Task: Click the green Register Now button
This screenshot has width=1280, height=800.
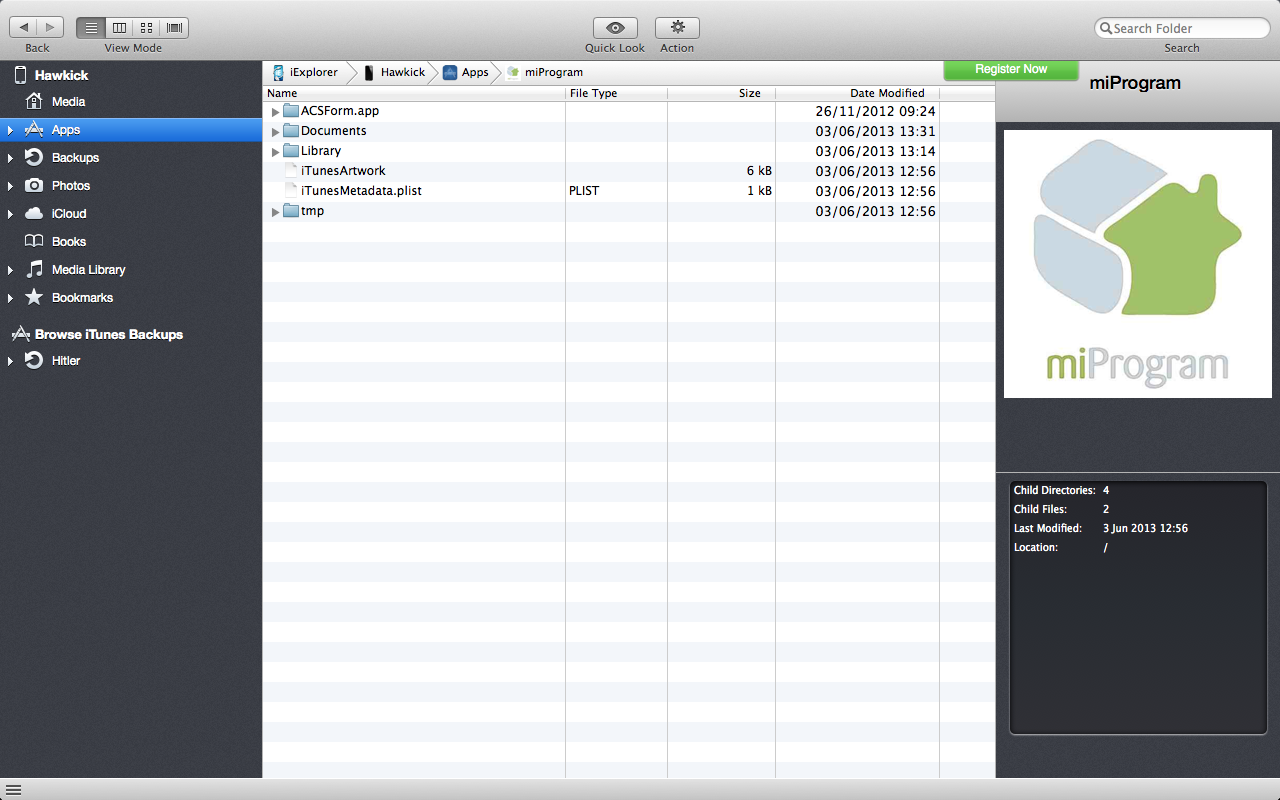Action: [x=1011, y=69]
